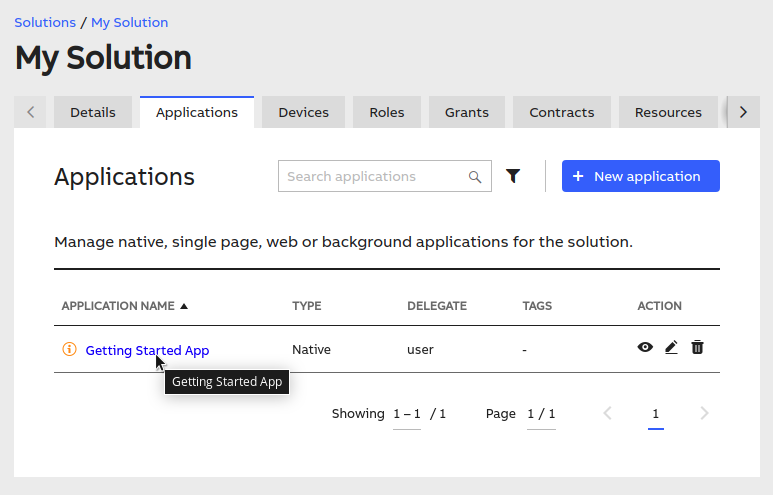Click the user delegate cell

tap(420, 350)
